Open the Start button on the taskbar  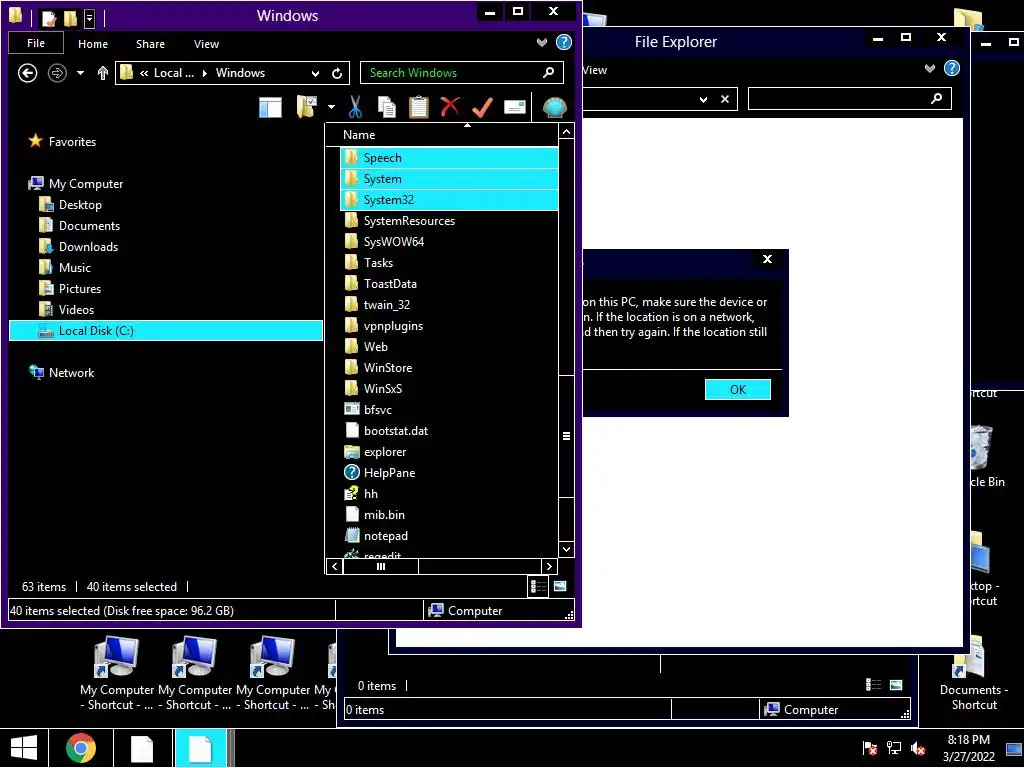[24, 748]
